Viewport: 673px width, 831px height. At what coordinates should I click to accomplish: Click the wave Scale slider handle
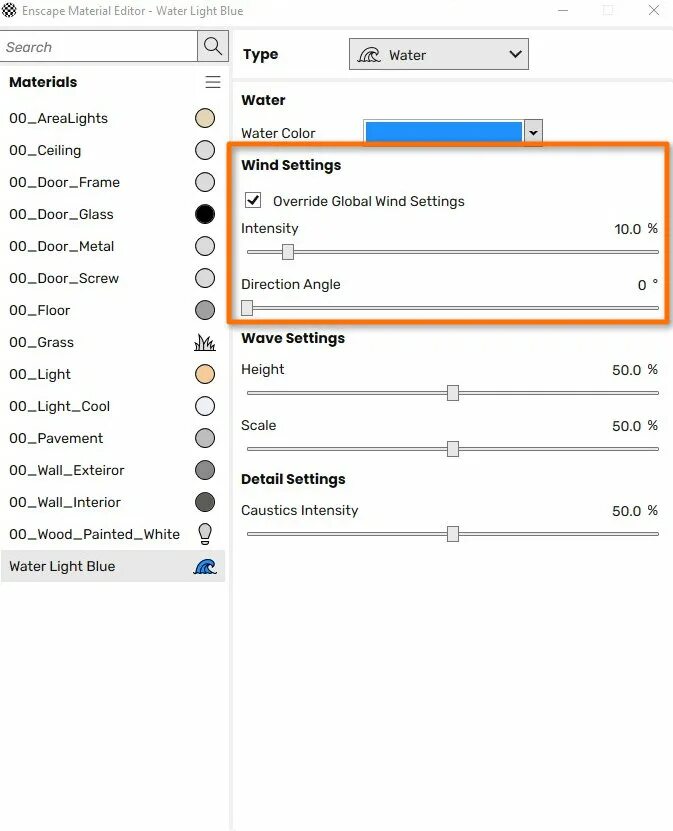coord(453,449)
